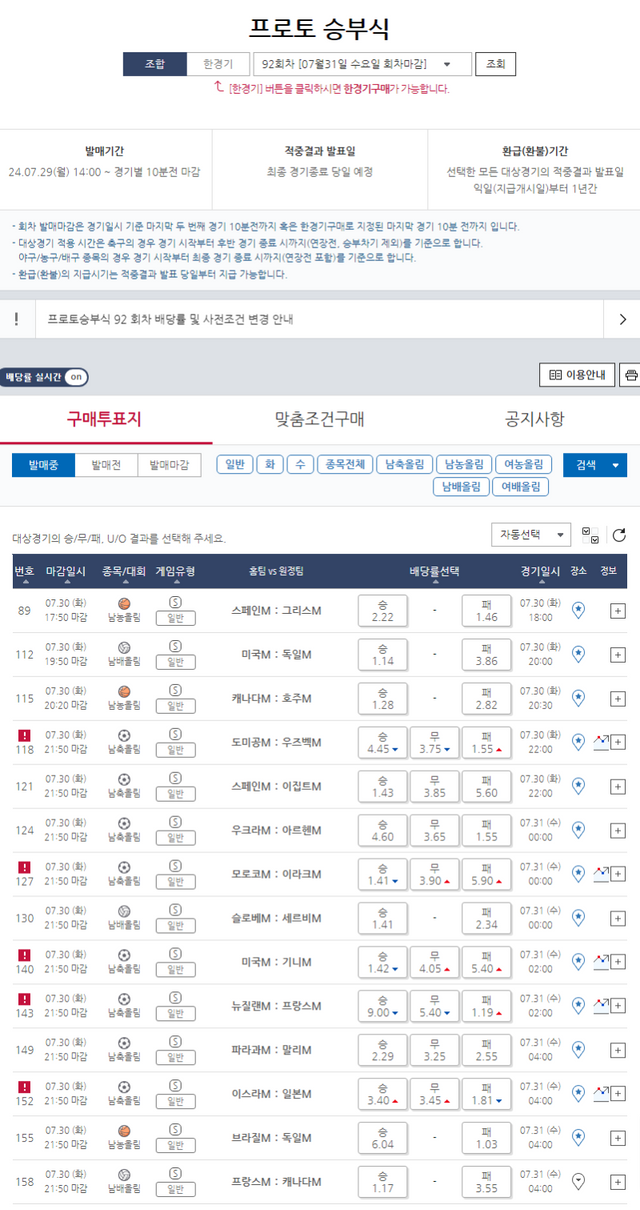Image resolution: width=640 pixels, height=1210 pixels.
Task: Open venue pin for 스페인M vs 그리스M
Action: pyautogui.click(x=578, y=610)
